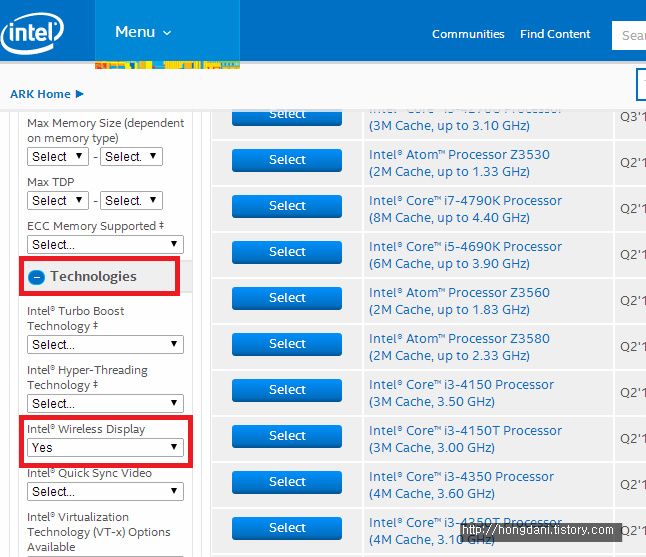Screen dimensions: 646x557
Task: Open Intel Atom Processor Z3580 link
Action: point(459,347)
